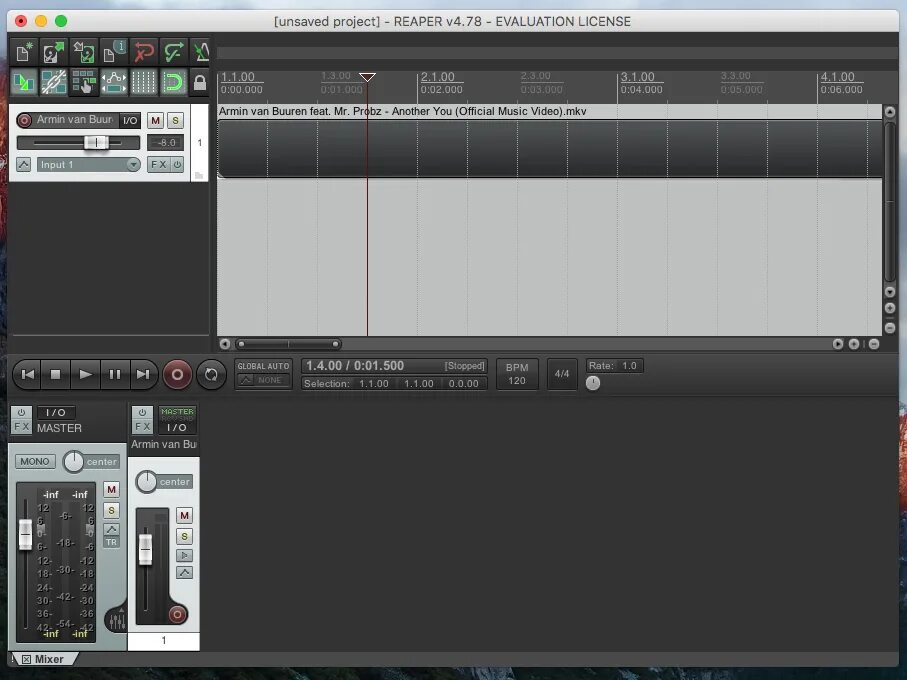The image size is (907, 680).
Task: Click the Rate 1.0 value field
Action: point(629,365)
